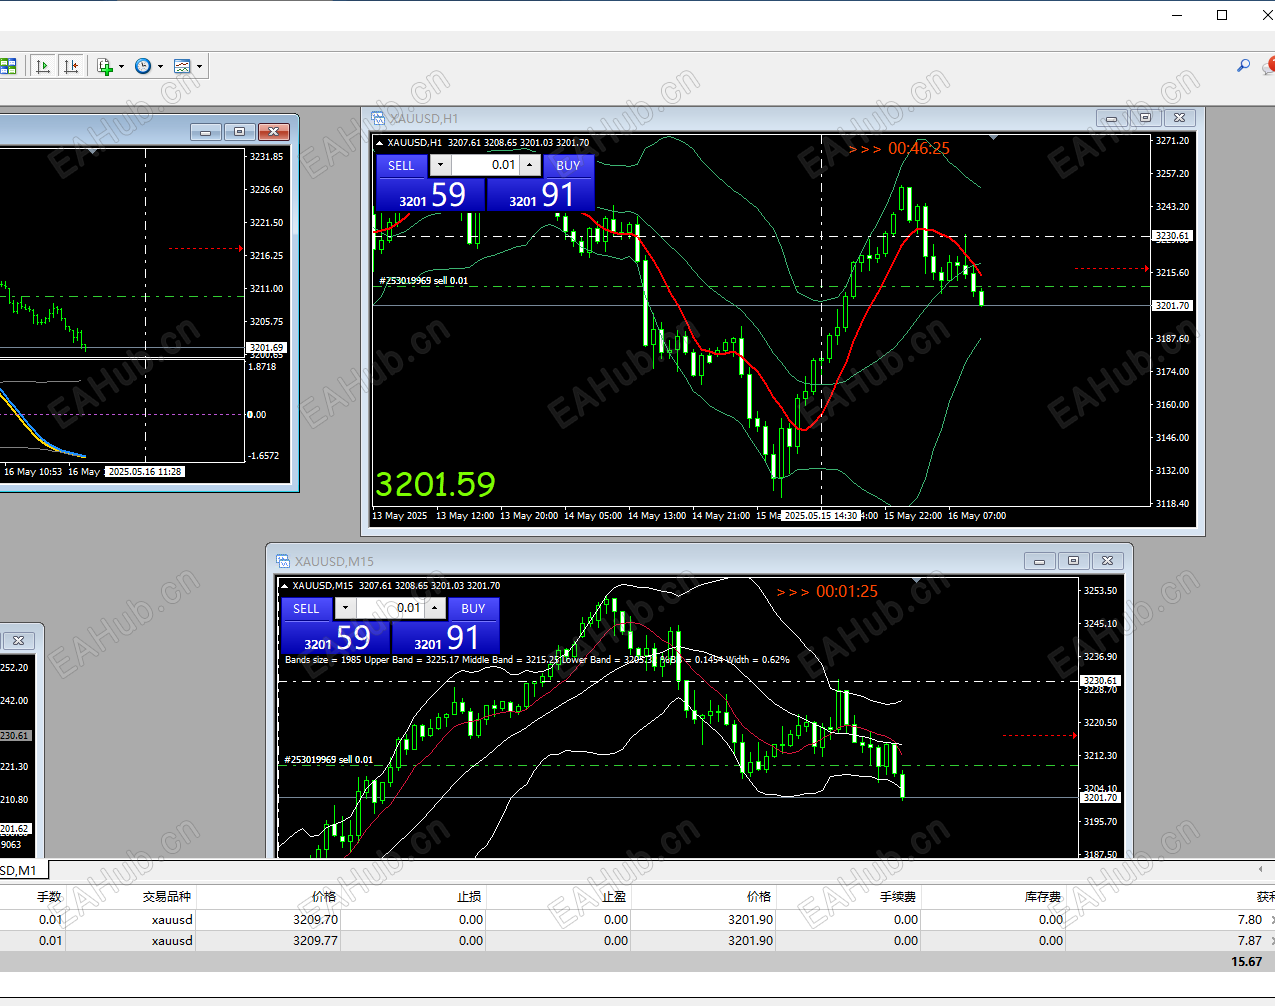Toggle the Chart Shift toolbar icon
Viewport: 1275px width, 1006px height.
[x=70, y=66]
